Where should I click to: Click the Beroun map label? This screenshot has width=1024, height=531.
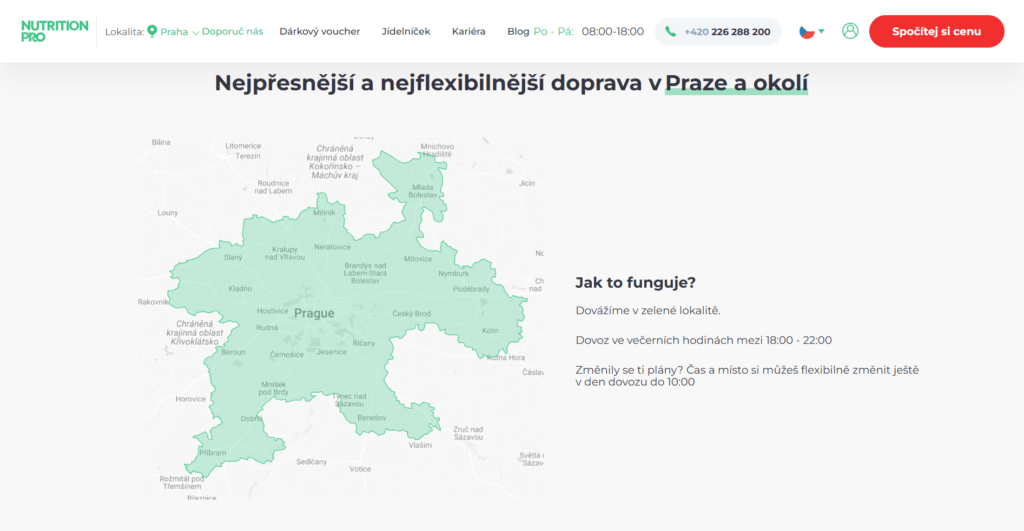pyautogui.click(x=232, y=352)
